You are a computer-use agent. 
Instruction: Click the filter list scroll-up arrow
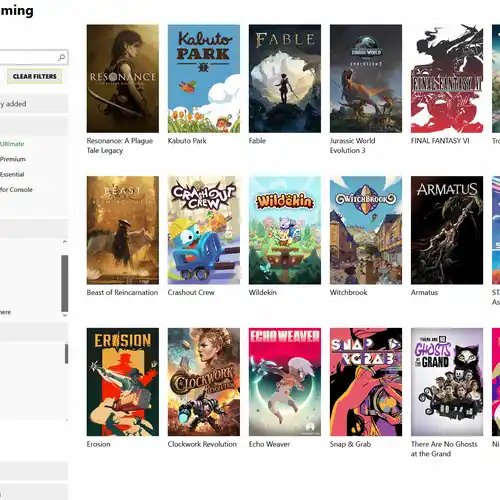(65, 241)
